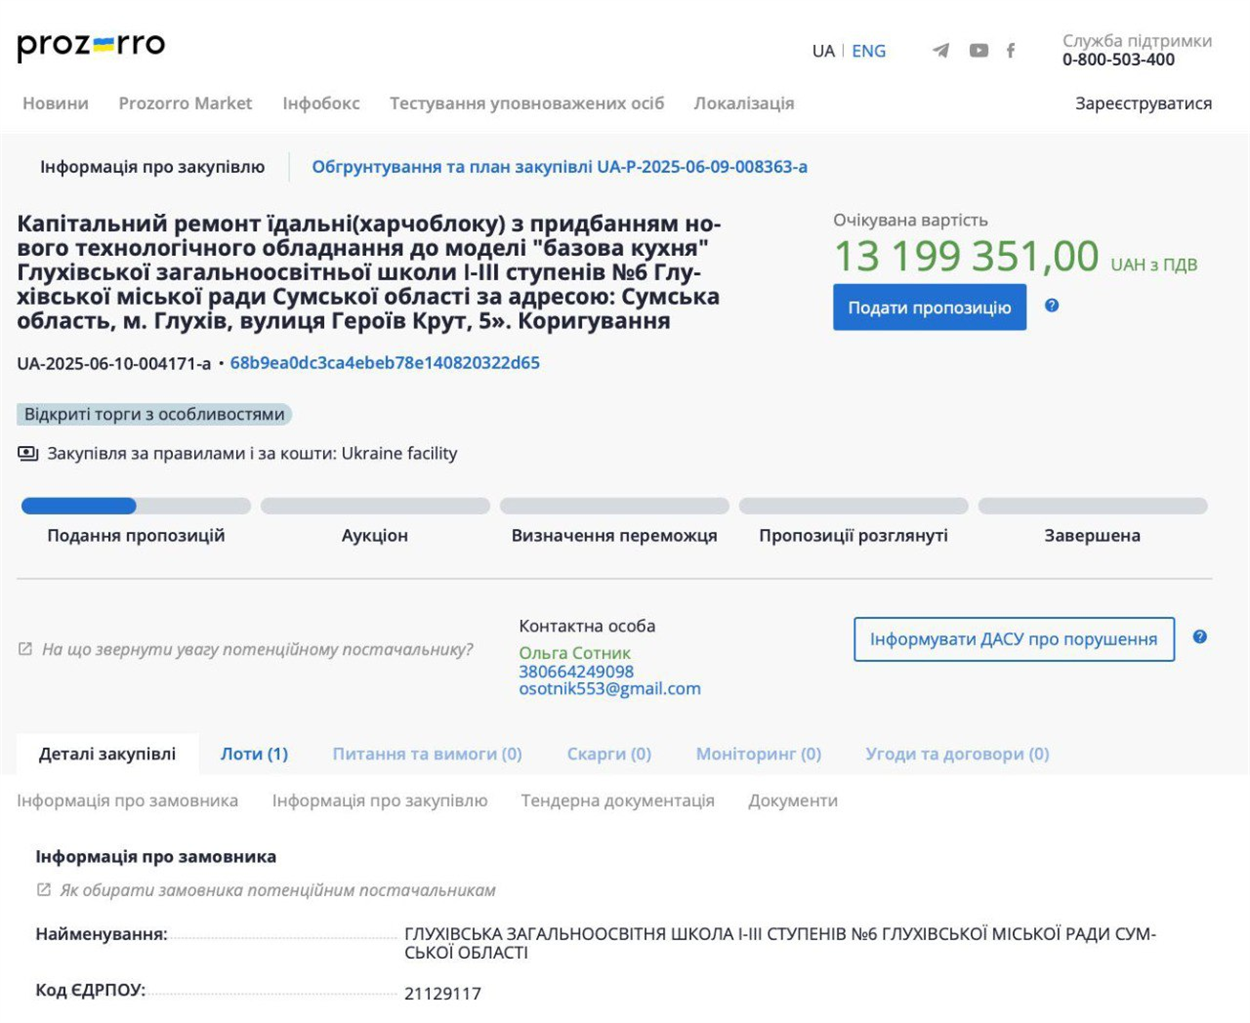Click external-link icon before Як обирати замовника
Viewport: 1250px width, 1023px height.
[44, 889]
